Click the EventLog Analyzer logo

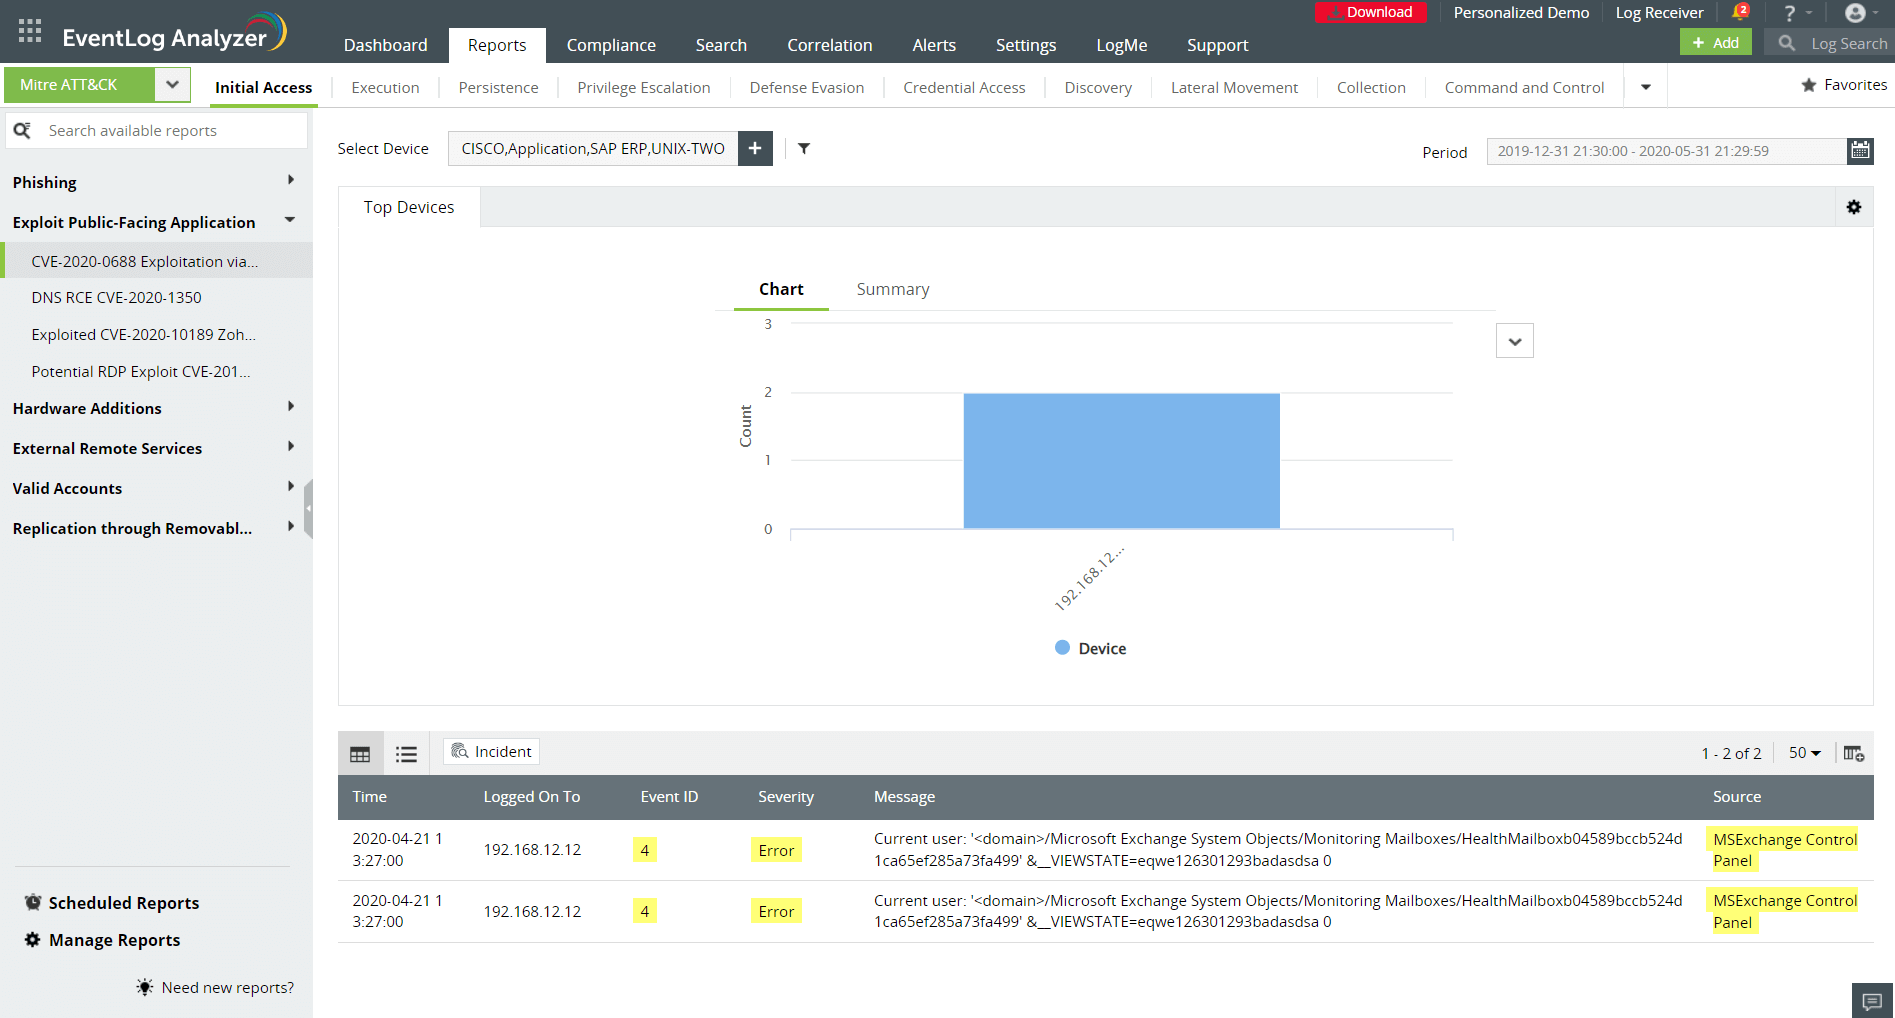pyautogui.click(x=175, y=33)
